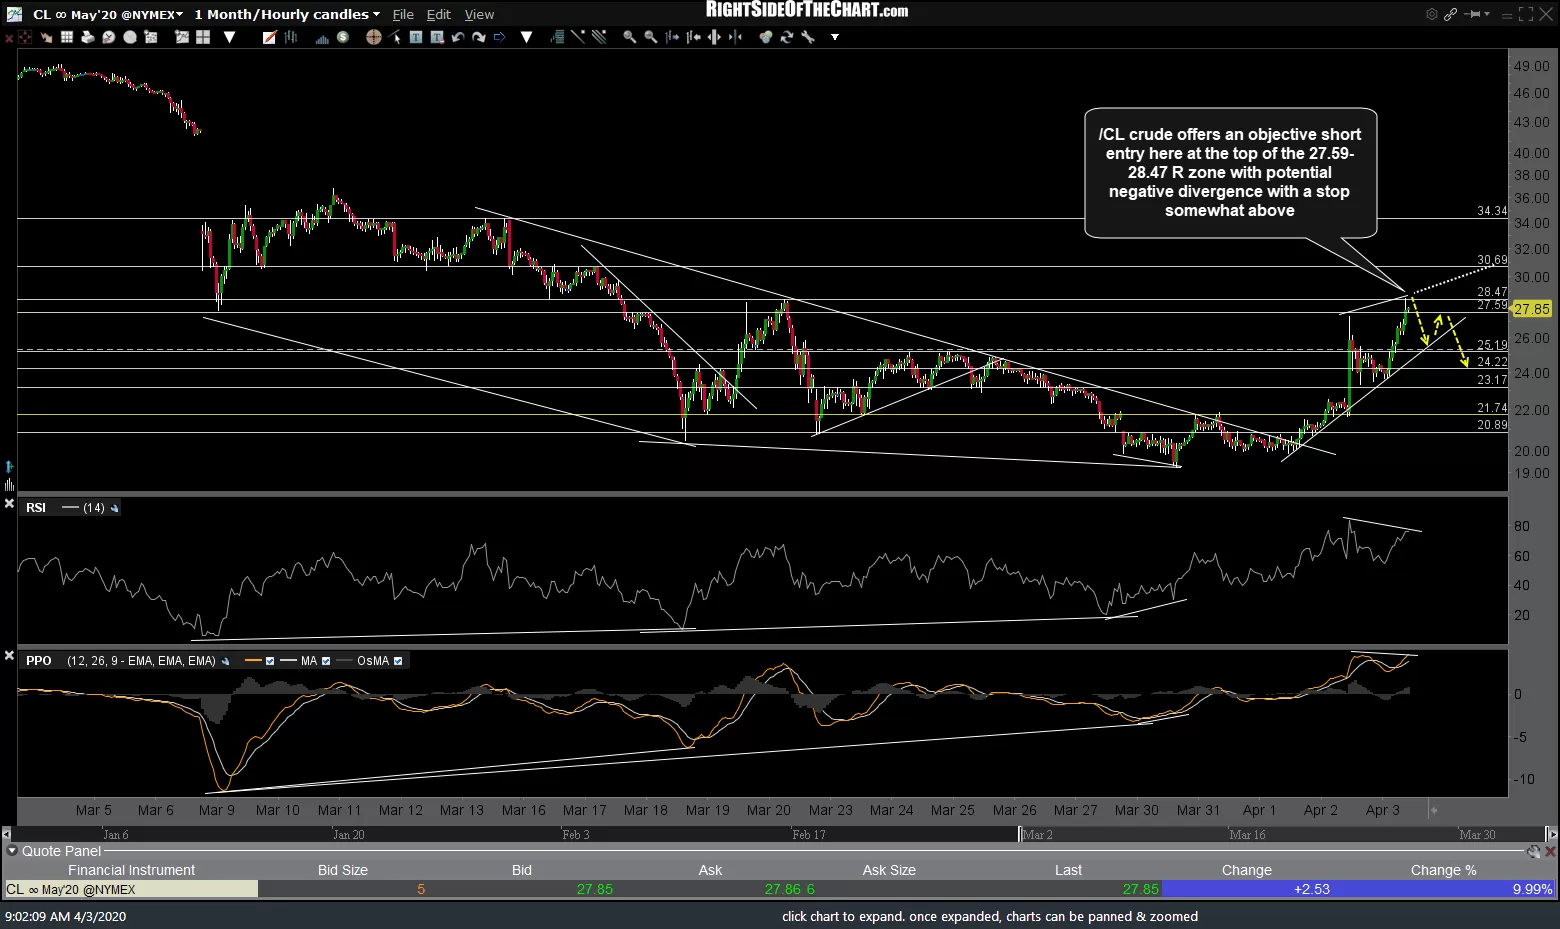Select the text annotation tool
1560x929 pixels.
click(416, 37)
